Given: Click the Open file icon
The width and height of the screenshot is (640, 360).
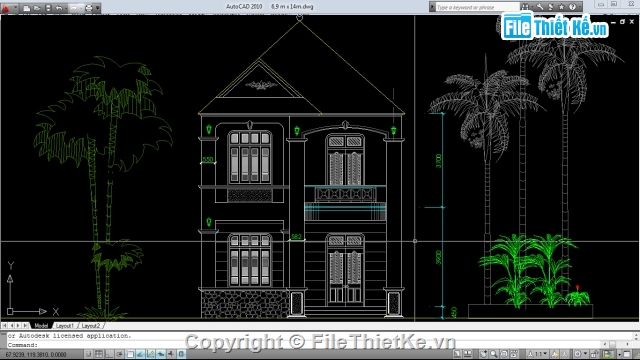Looking at the screenshot, I should [37, 8].
